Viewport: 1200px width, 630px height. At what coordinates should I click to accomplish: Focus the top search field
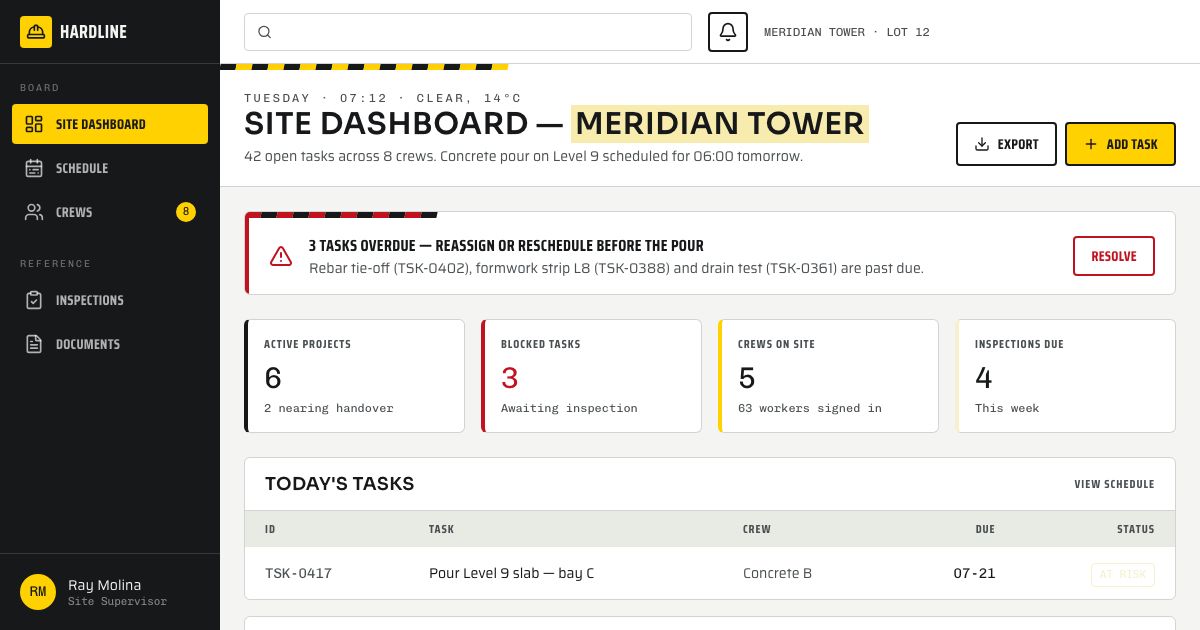[x=468, y=32]
